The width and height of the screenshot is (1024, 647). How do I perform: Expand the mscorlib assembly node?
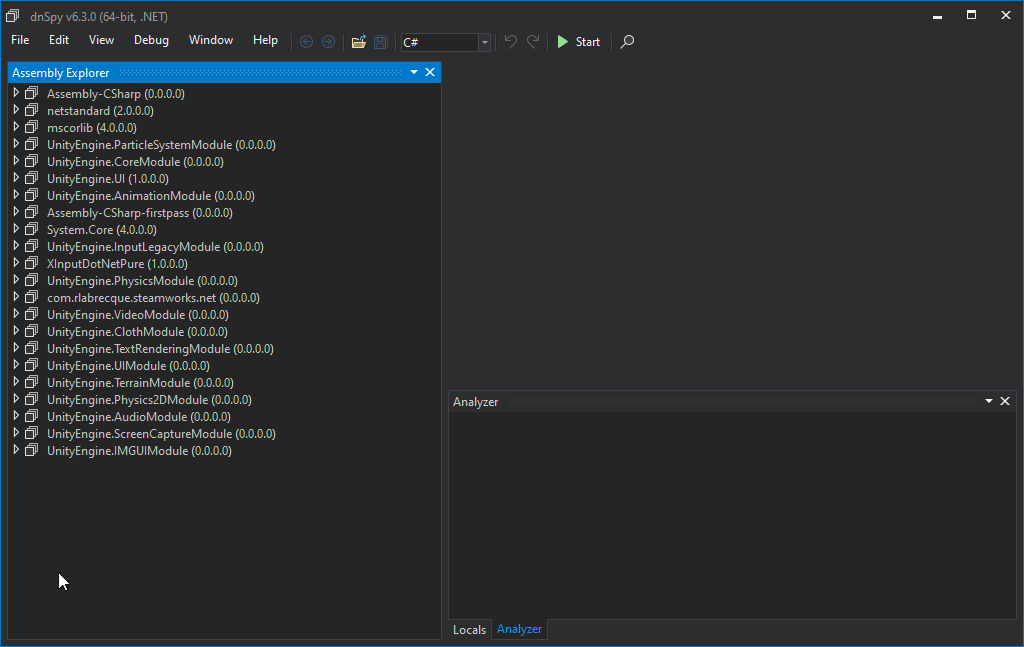pos(16,127)
